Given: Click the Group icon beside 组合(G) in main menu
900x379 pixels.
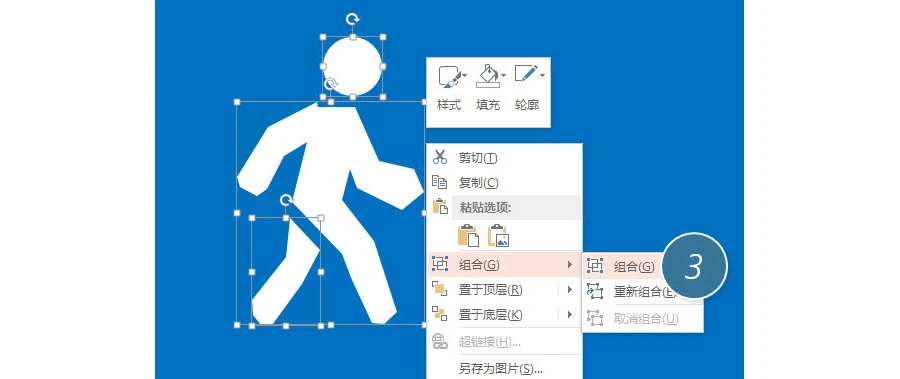Looking at the screenshot, I should [x=440, y=264].
